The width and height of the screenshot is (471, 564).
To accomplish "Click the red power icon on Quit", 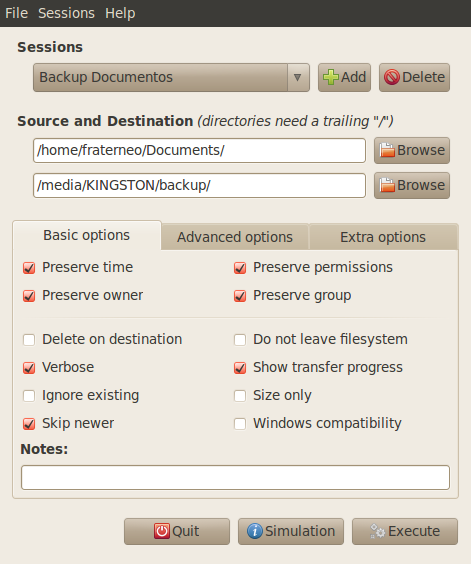I will point(162,531).
